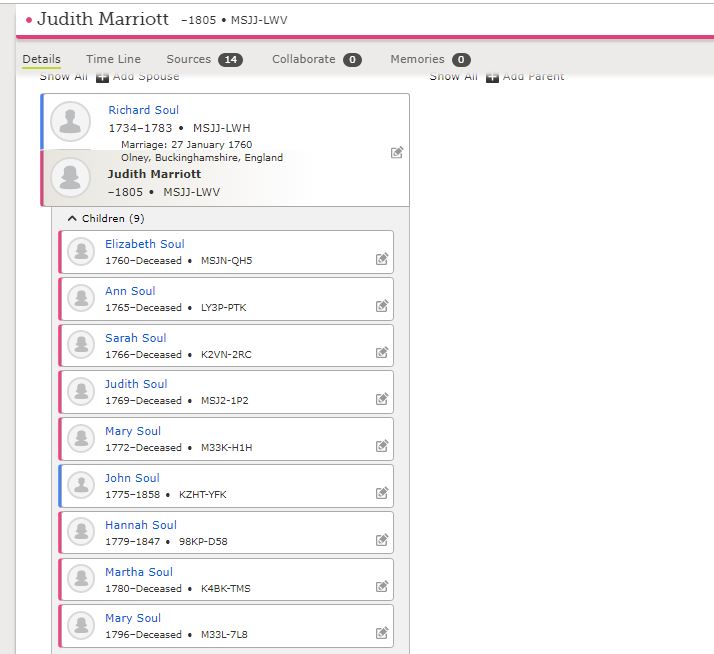714x654 pixels.
Task: Edit relationship for Martha Soul
Action: [x=382, y=586]
